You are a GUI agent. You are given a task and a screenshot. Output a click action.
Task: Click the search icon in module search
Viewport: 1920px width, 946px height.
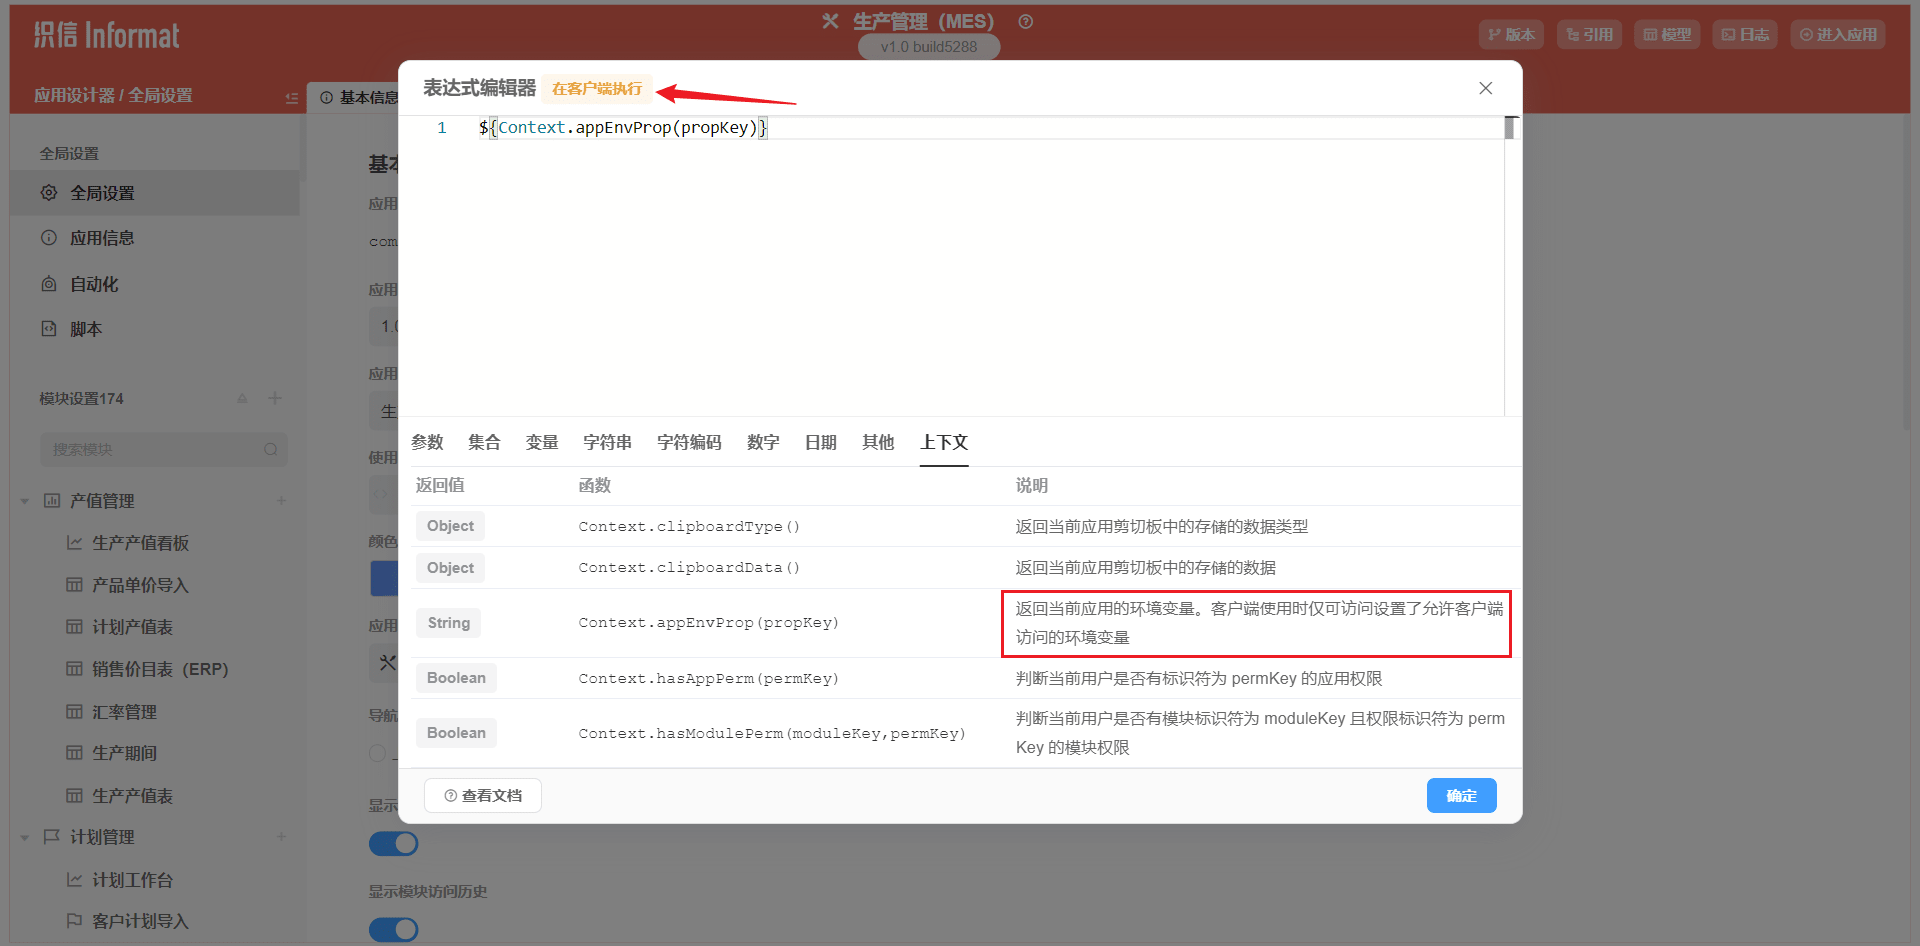coord(270,450)
